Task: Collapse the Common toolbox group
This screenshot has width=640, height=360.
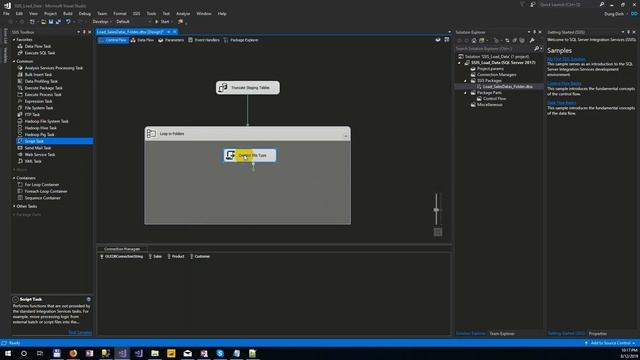Action: (14, 62)
